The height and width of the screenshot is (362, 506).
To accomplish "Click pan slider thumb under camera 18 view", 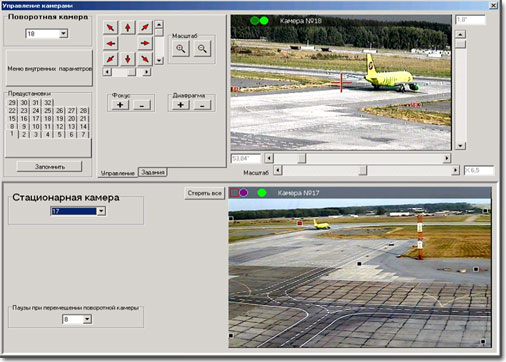I will pos(302,158).
